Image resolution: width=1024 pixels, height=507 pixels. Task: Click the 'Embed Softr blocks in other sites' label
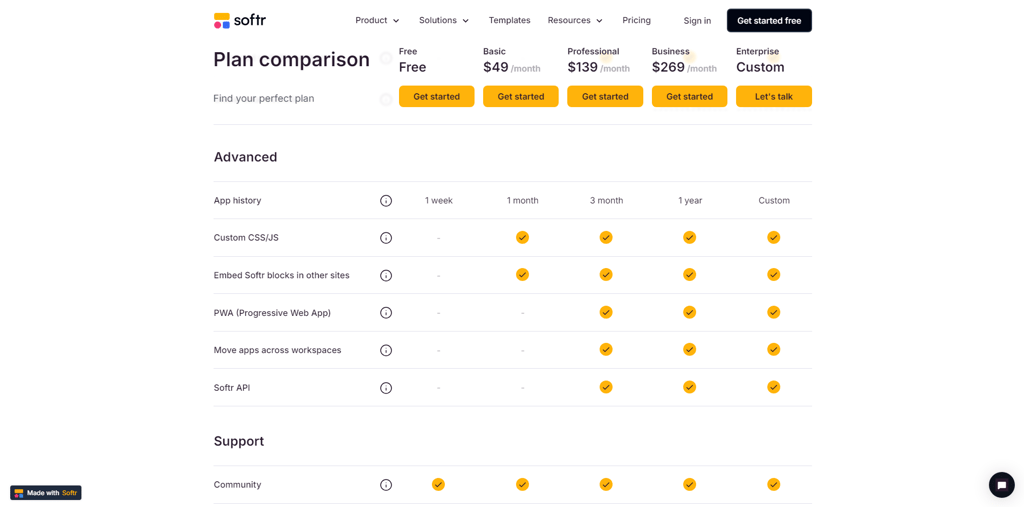tap(281, 275)
